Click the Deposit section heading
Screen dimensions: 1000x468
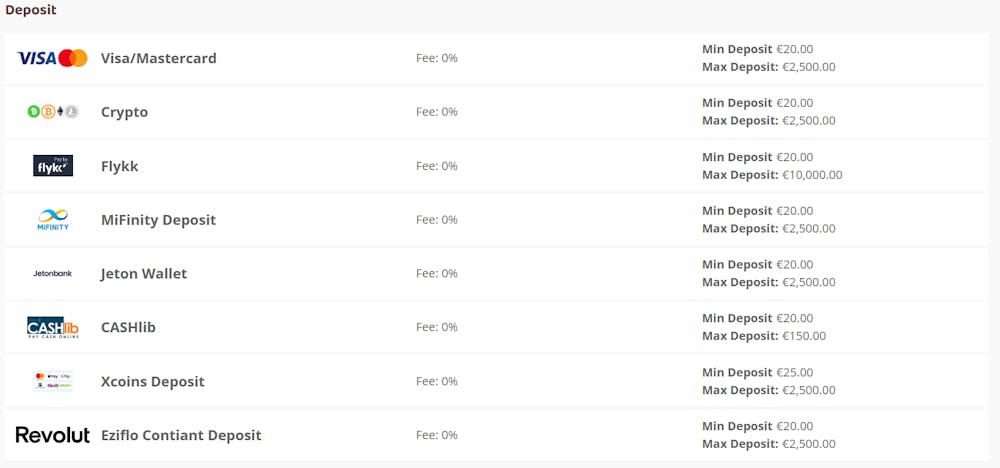point(31,10)
